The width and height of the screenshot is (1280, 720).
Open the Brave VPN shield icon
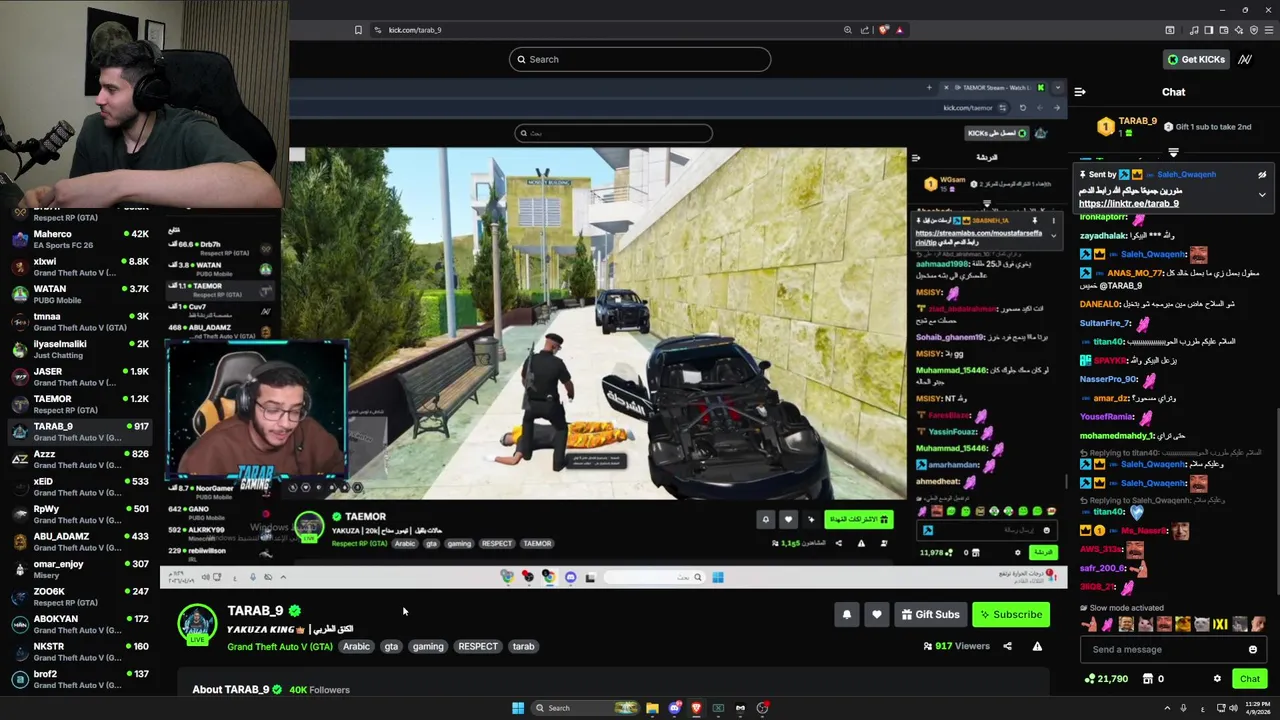coord(1254,30)
